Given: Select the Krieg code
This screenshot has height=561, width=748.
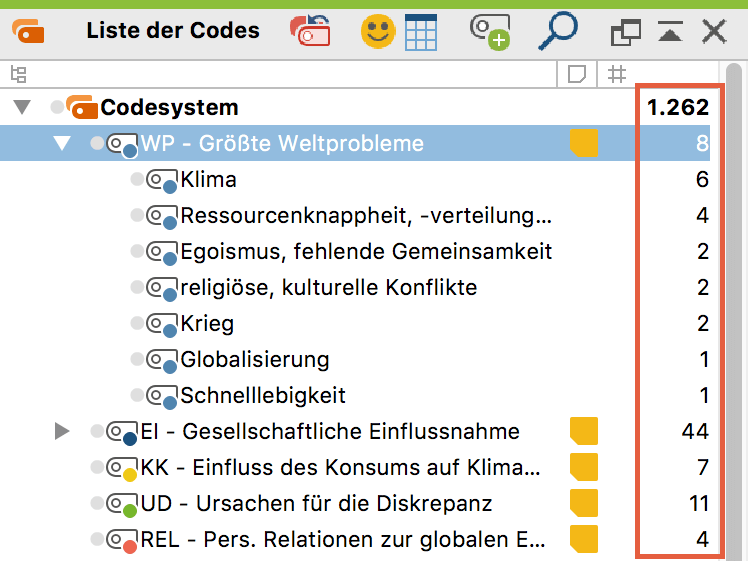Looking at the screenshot, I should coord(207,324).
